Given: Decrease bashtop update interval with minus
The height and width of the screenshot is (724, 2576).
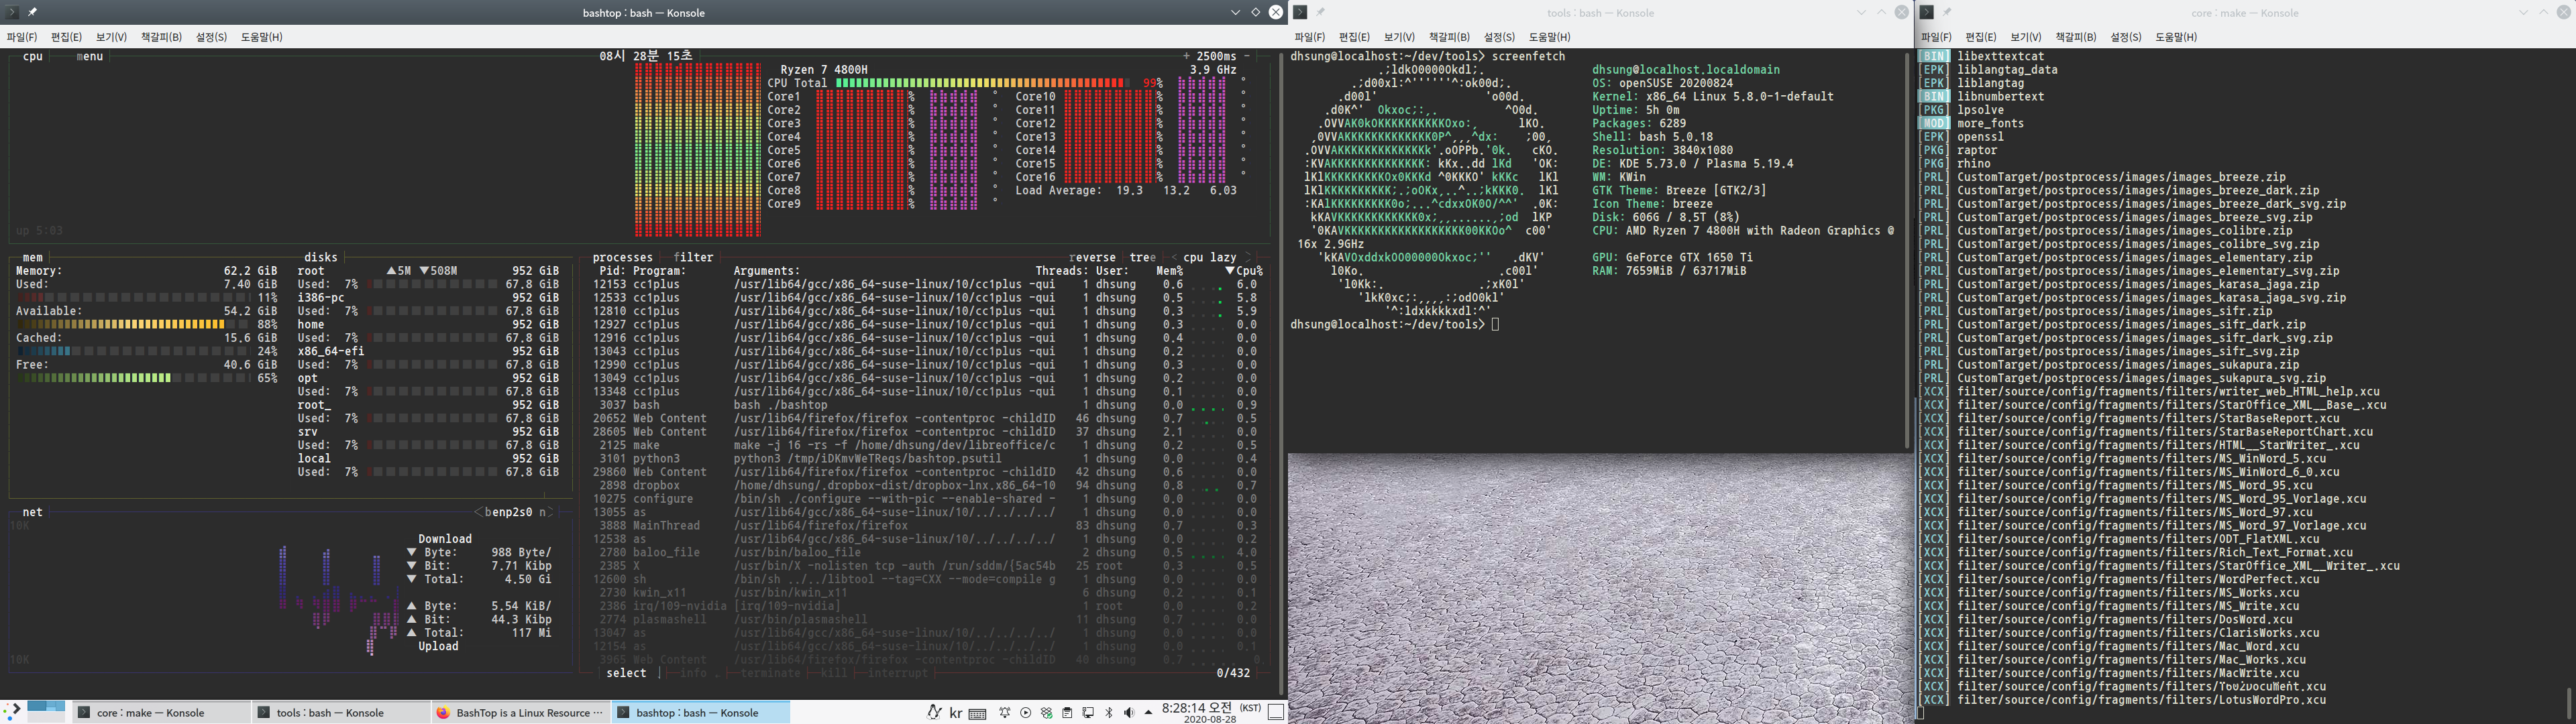Looking at the screenshot, I should (1247, 57).
